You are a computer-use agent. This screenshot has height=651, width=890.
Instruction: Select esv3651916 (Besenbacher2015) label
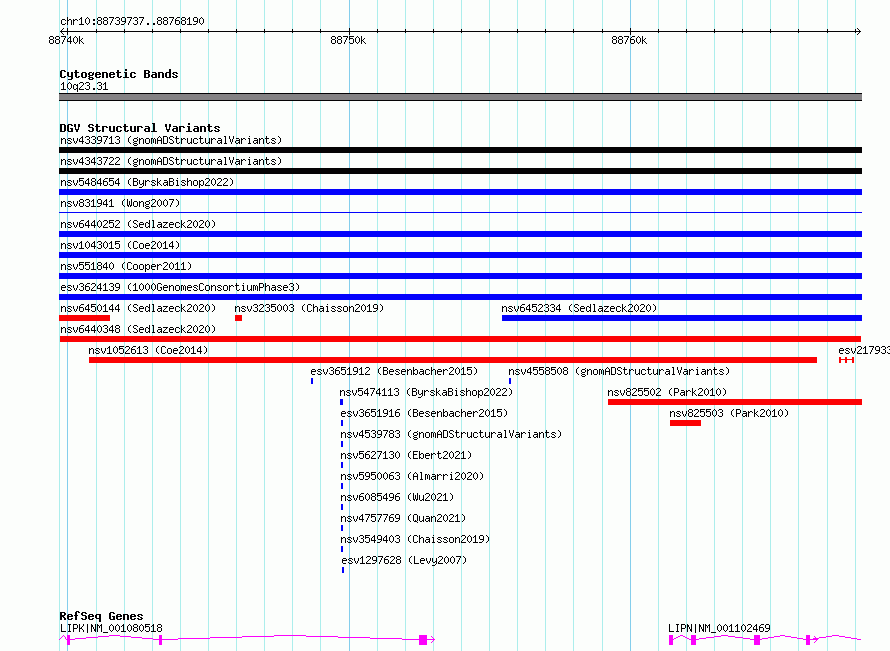424,413
